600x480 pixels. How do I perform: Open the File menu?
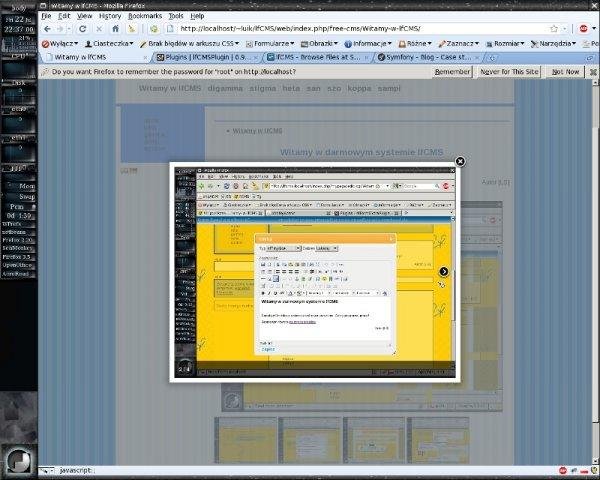[x=46, y=16]
